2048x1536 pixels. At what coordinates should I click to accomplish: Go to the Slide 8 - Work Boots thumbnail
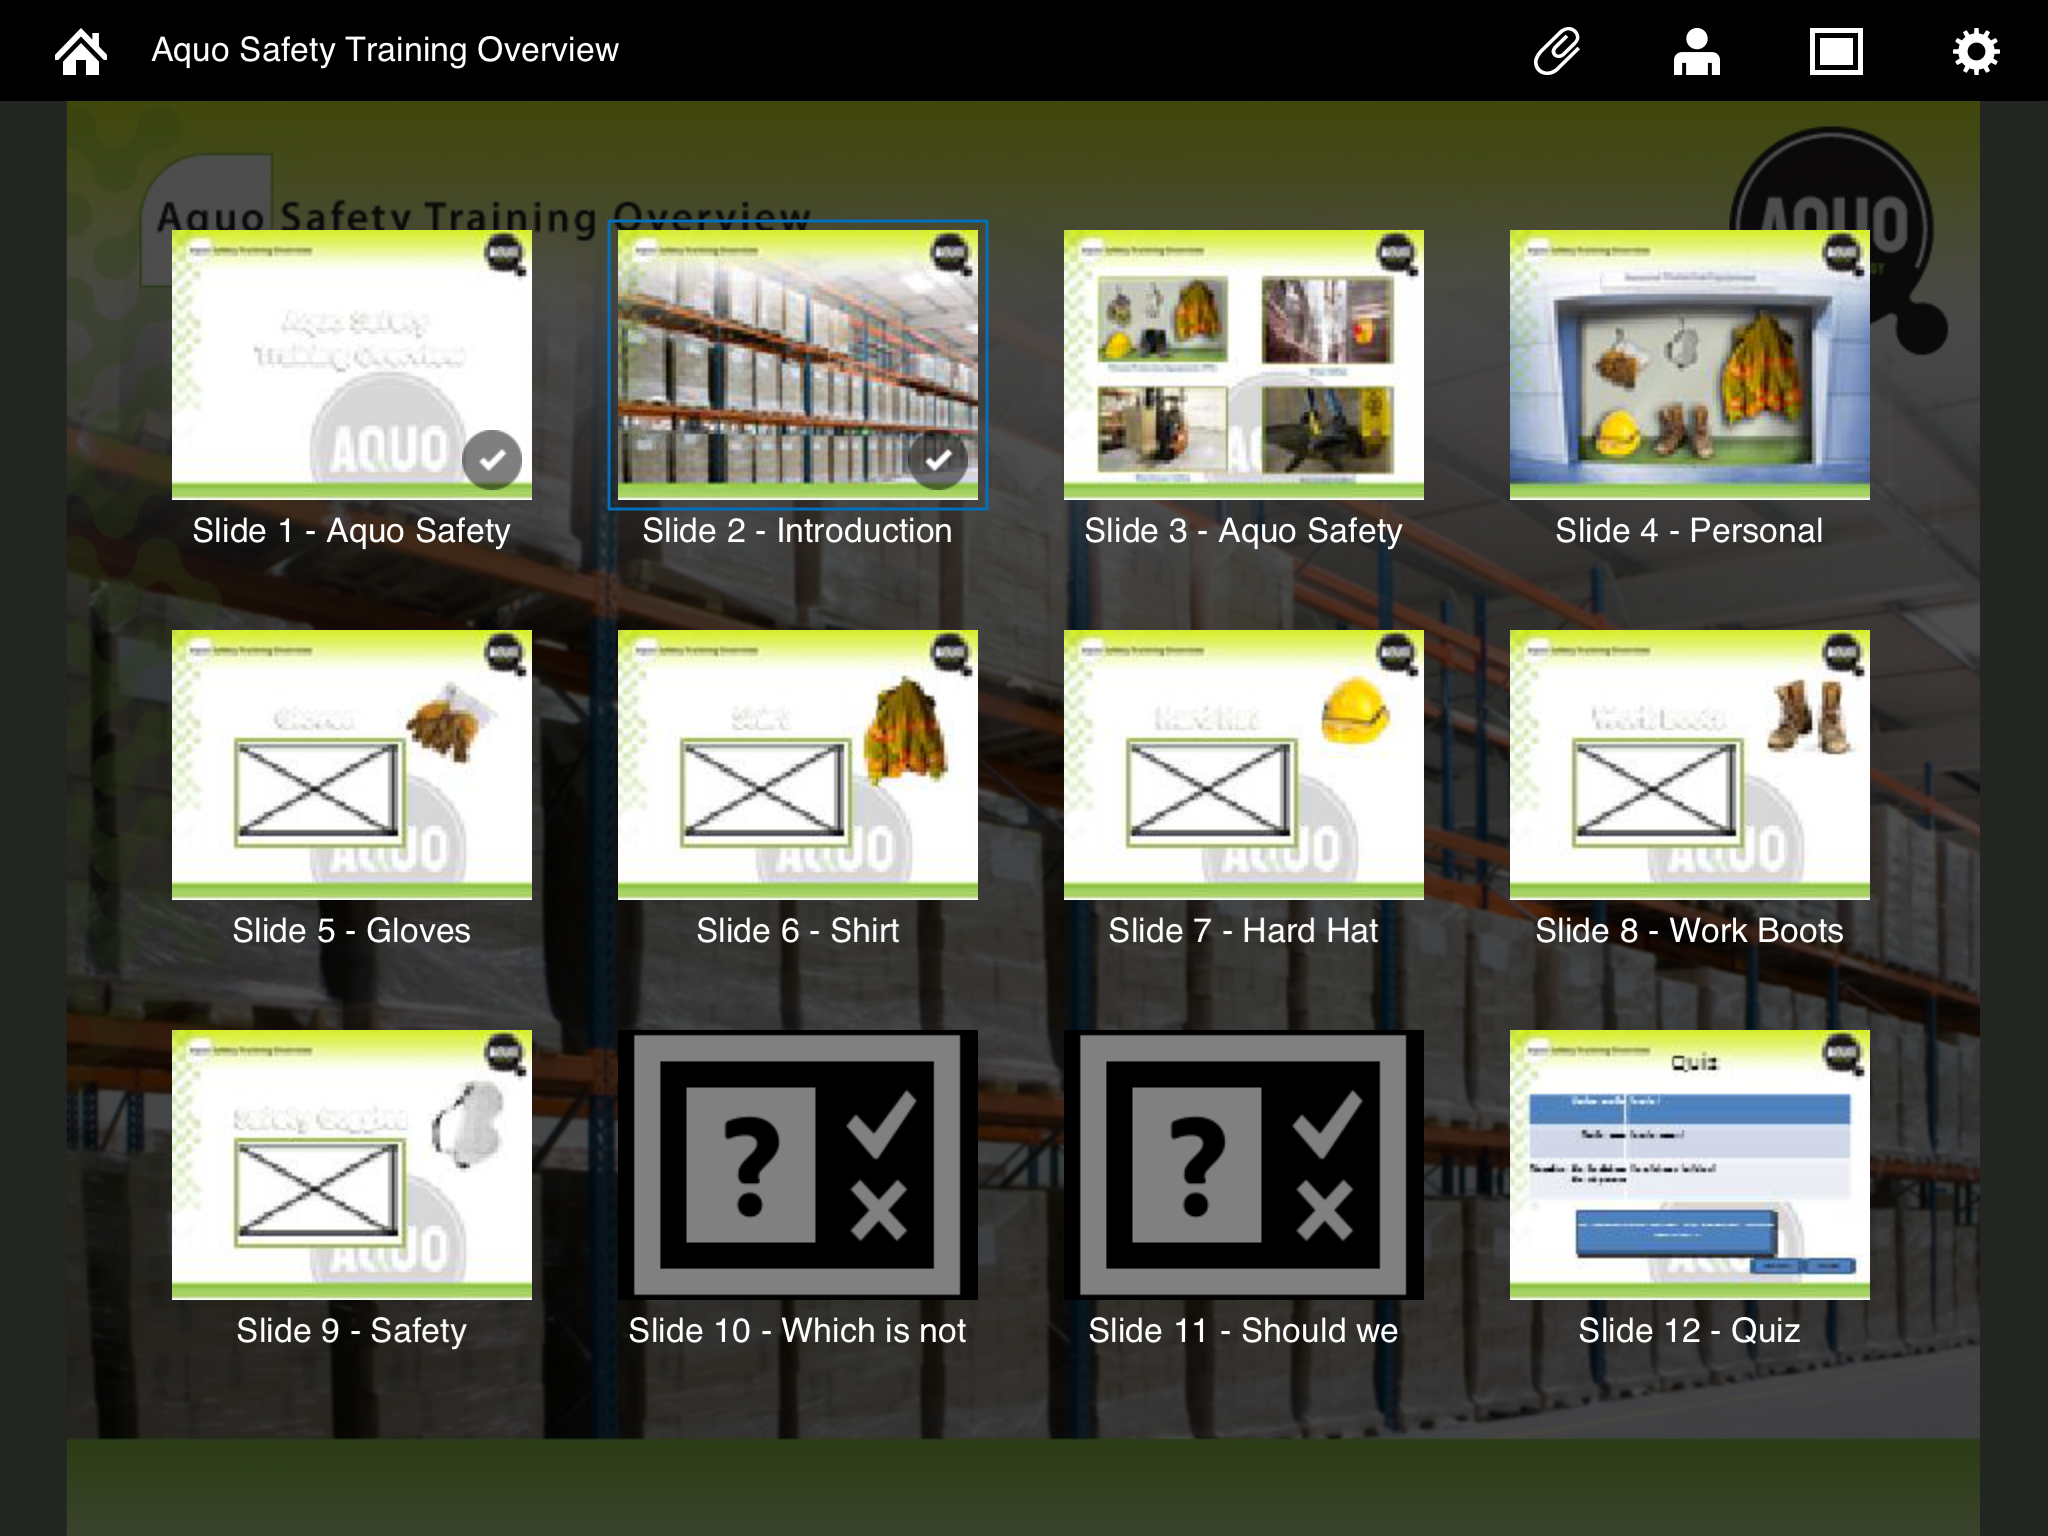point(1689,765)
